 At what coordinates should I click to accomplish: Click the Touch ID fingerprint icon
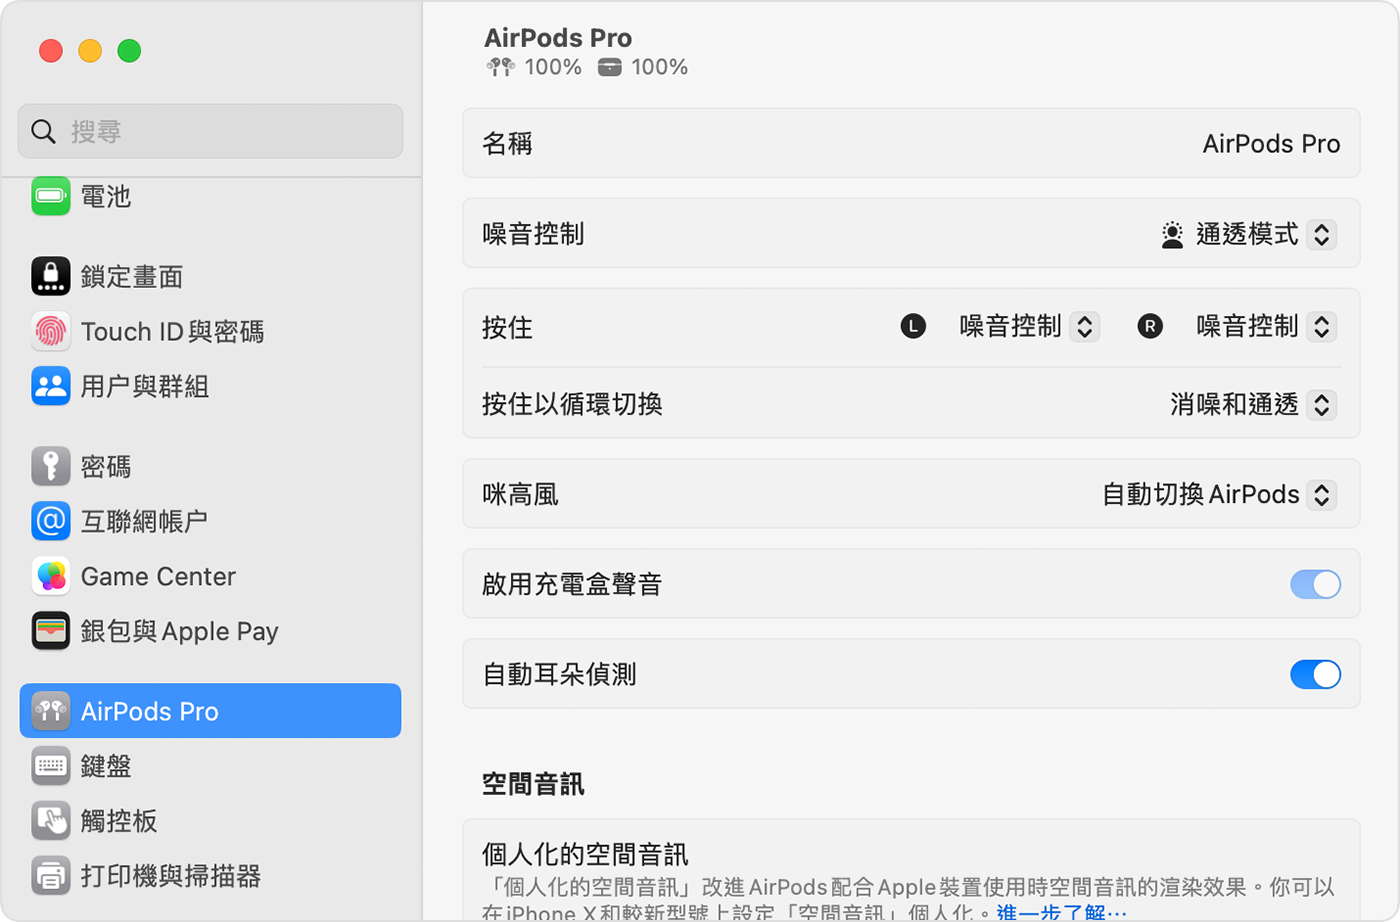[x=51, y=331]
